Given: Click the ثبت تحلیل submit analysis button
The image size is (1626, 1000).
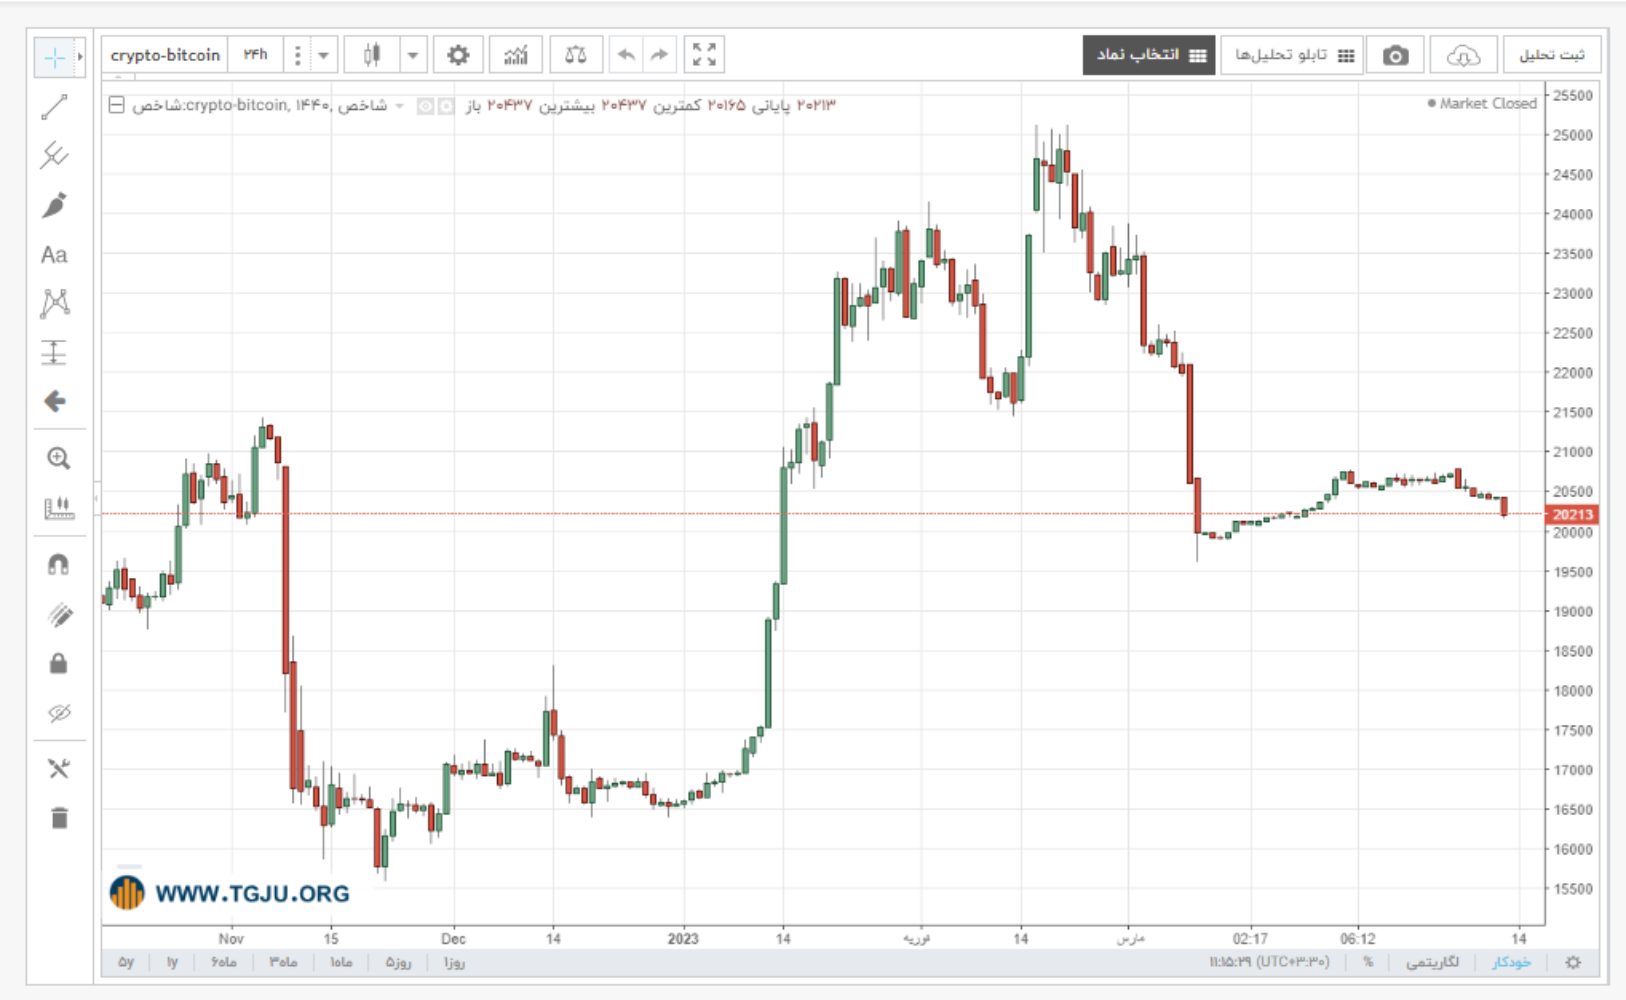Looking at the screenshot, I should 1551,55.
